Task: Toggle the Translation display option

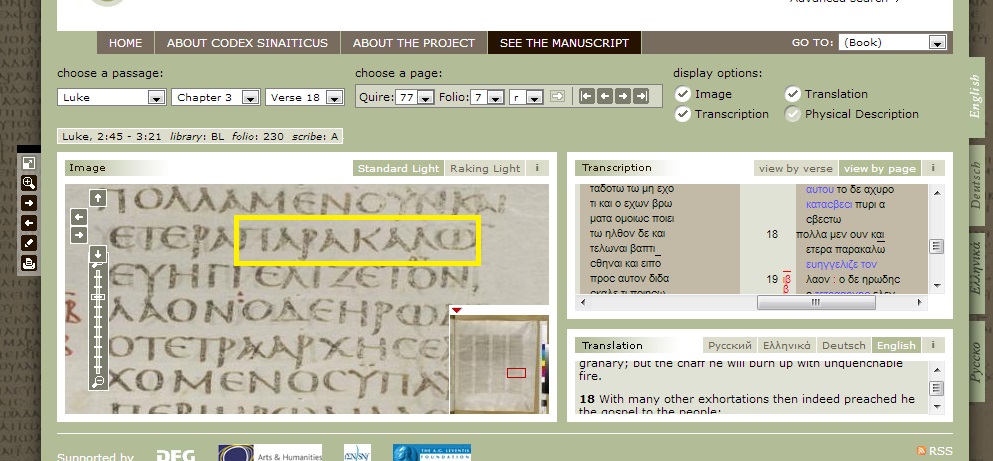Action: [793, 94]
